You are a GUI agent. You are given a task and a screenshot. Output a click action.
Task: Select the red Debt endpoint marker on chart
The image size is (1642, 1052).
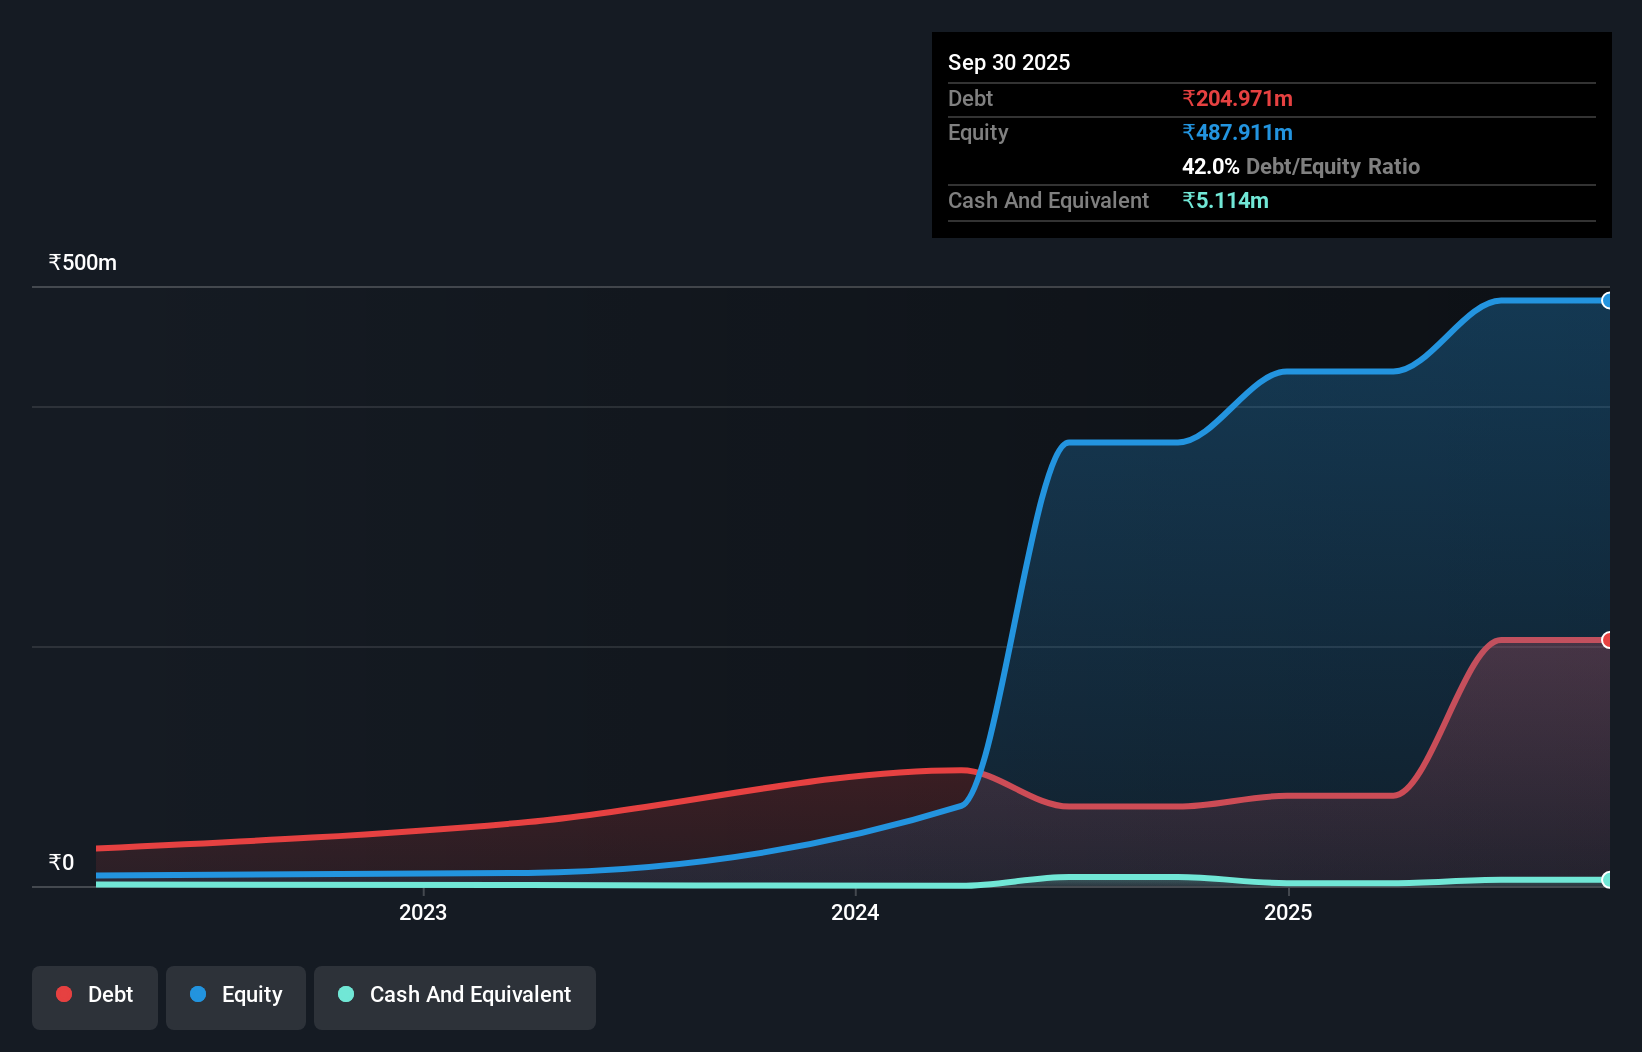click(x=1608, y=639)
